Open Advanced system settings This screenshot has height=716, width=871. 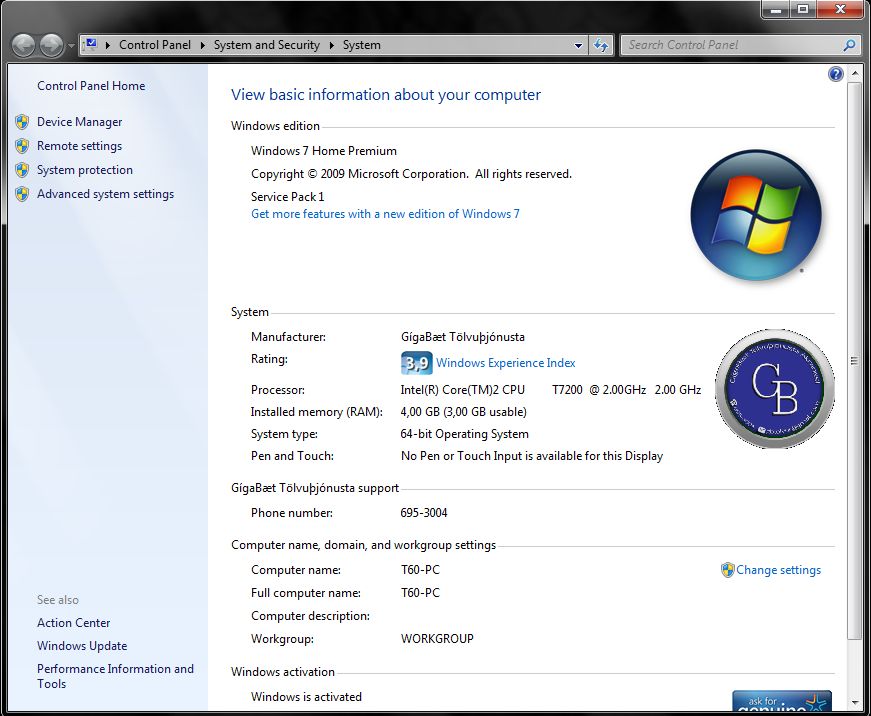pyautogui.click(x=105, y=194)
